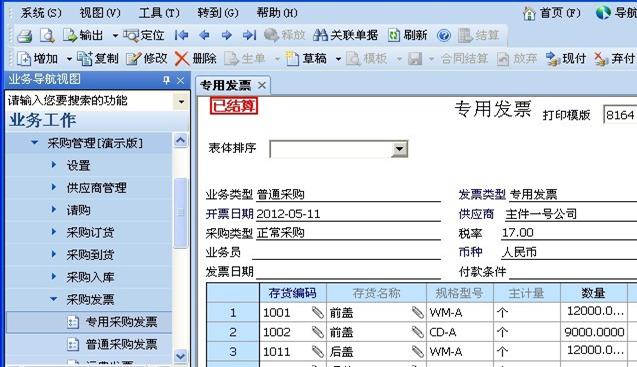Click the 输出 export button

83,36
